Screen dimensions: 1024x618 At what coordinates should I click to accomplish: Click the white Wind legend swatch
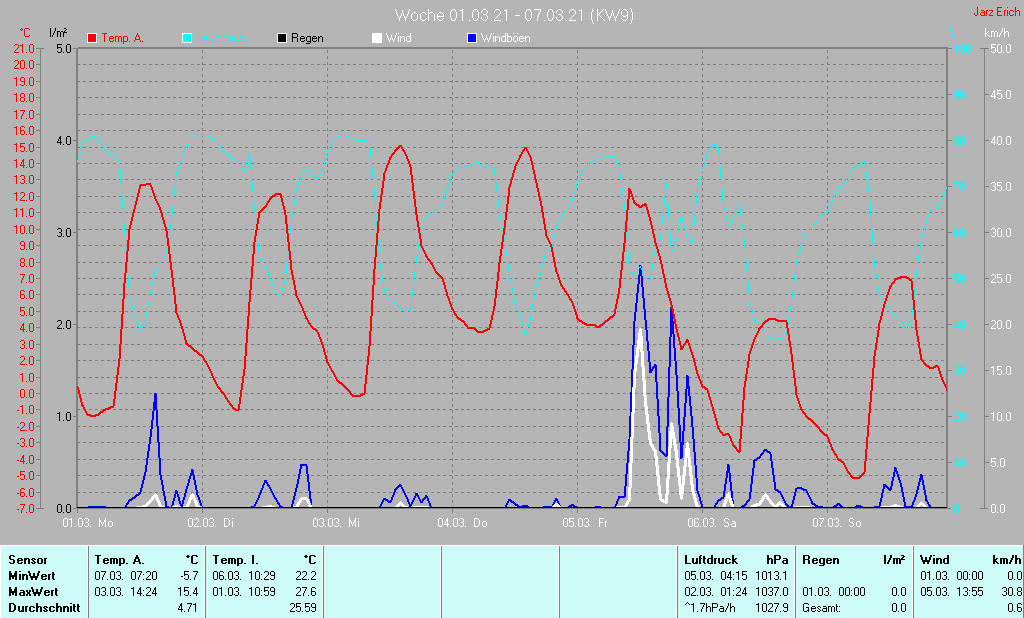377,38
